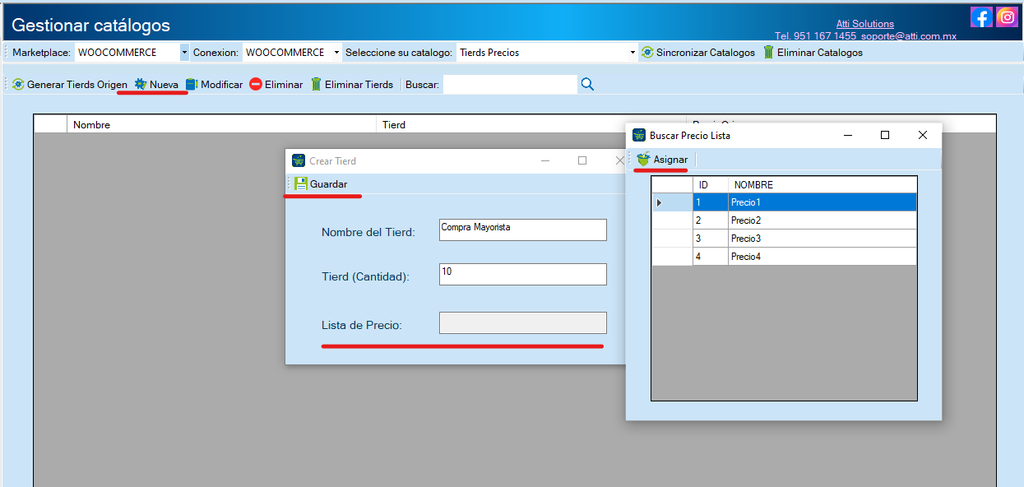
Task: Minimize the Crear Tierd window
Action: (545, 161)
